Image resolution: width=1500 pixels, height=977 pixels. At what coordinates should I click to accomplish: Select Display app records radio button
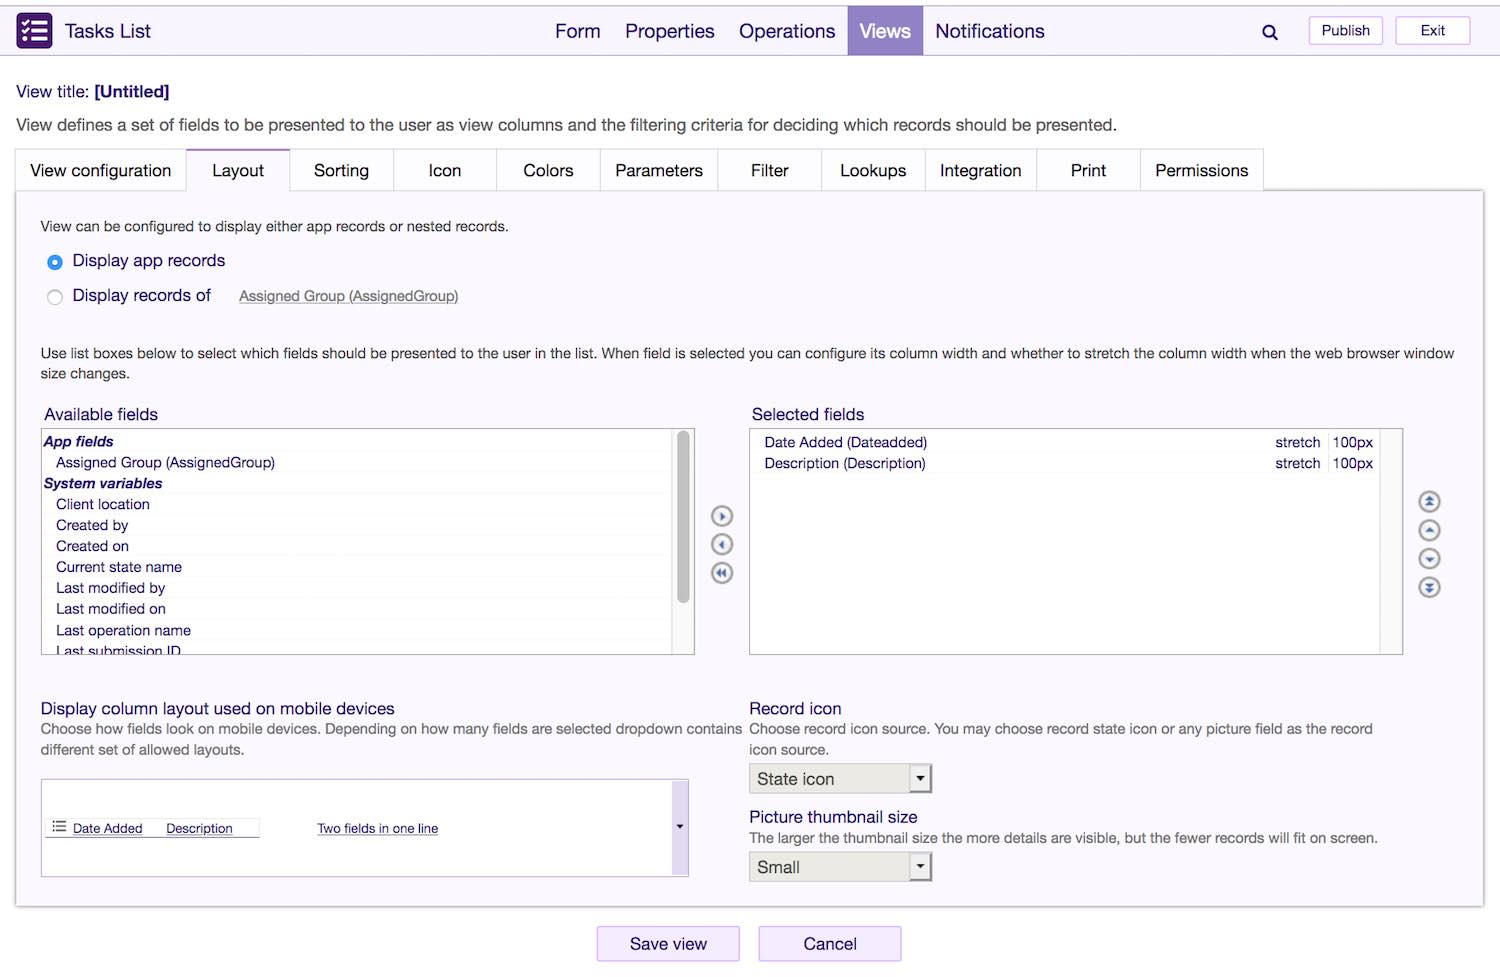55,262
